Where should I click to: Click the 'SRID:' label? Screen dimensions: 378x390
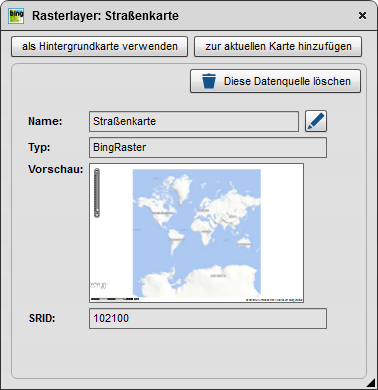[42, 318]
